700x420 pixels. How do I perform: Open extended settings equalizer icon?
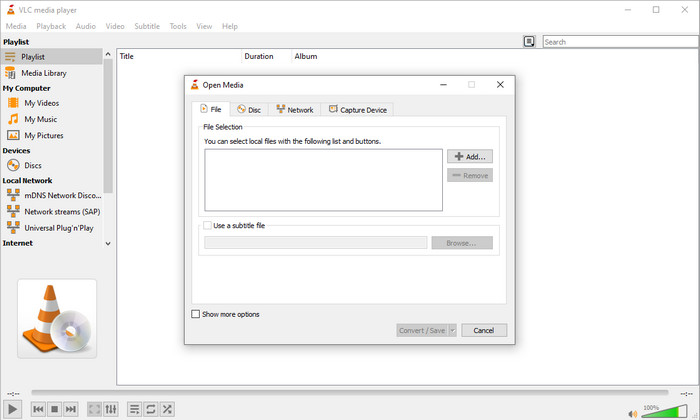(111, 409)
